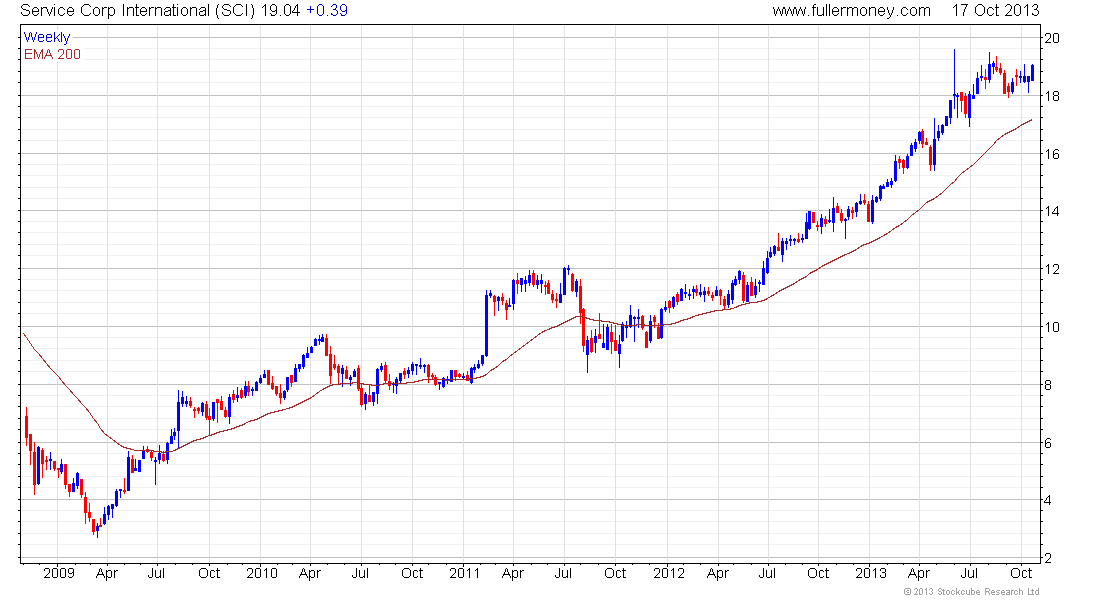Click the big blue candle in February 2011
Viewport: 1100px width, 600px height.
486,324
